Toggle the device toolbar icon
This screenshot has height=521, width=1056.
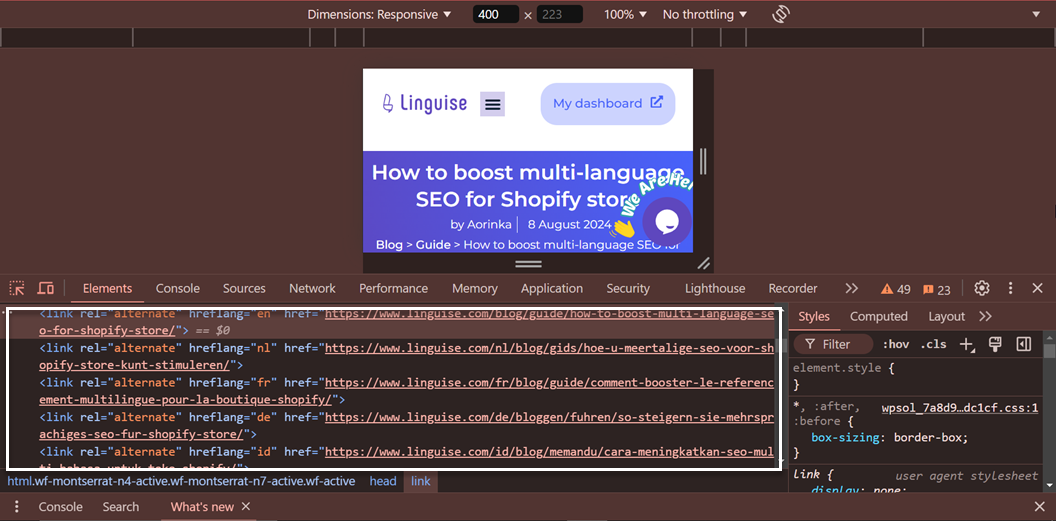(46, 288)
